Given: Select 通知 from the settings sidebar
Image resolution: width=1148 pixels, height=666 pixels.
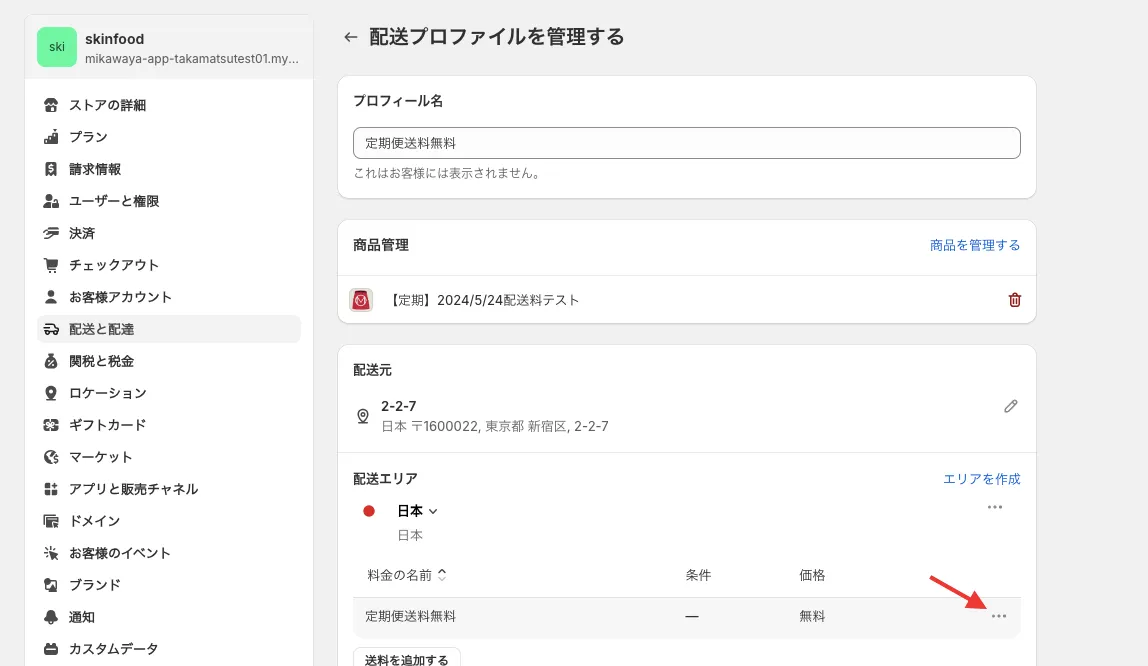Looking at the screenshot, I should tap(82, 617).
